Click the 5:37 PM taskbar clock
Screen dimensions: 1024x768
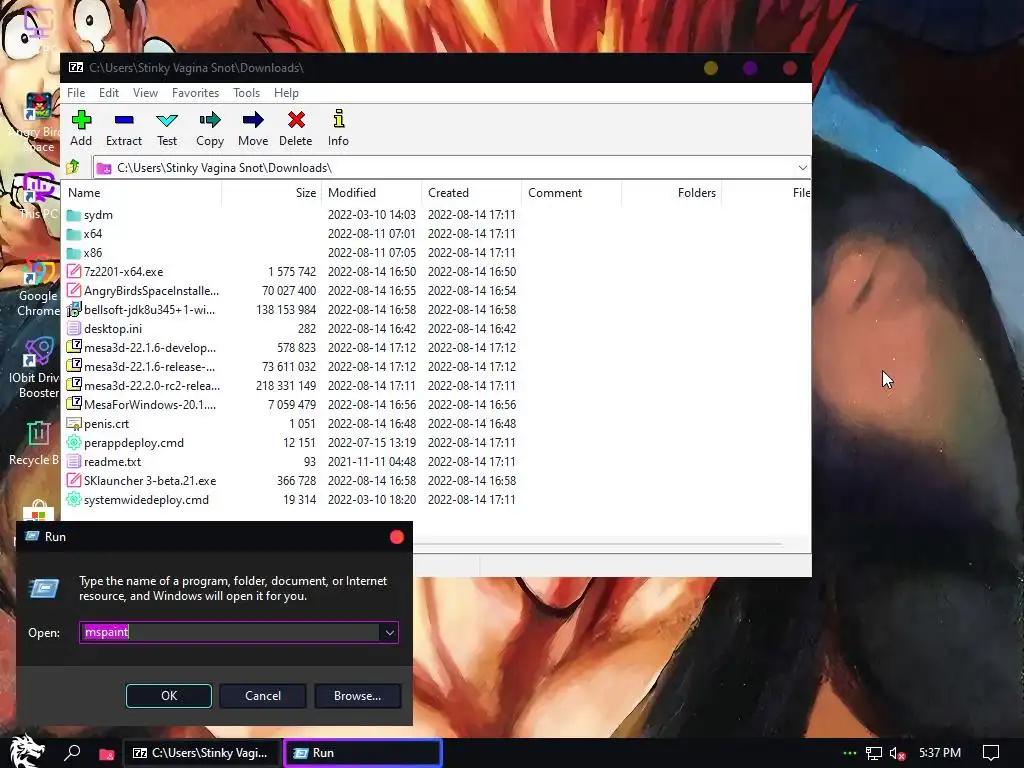point(940,753)
